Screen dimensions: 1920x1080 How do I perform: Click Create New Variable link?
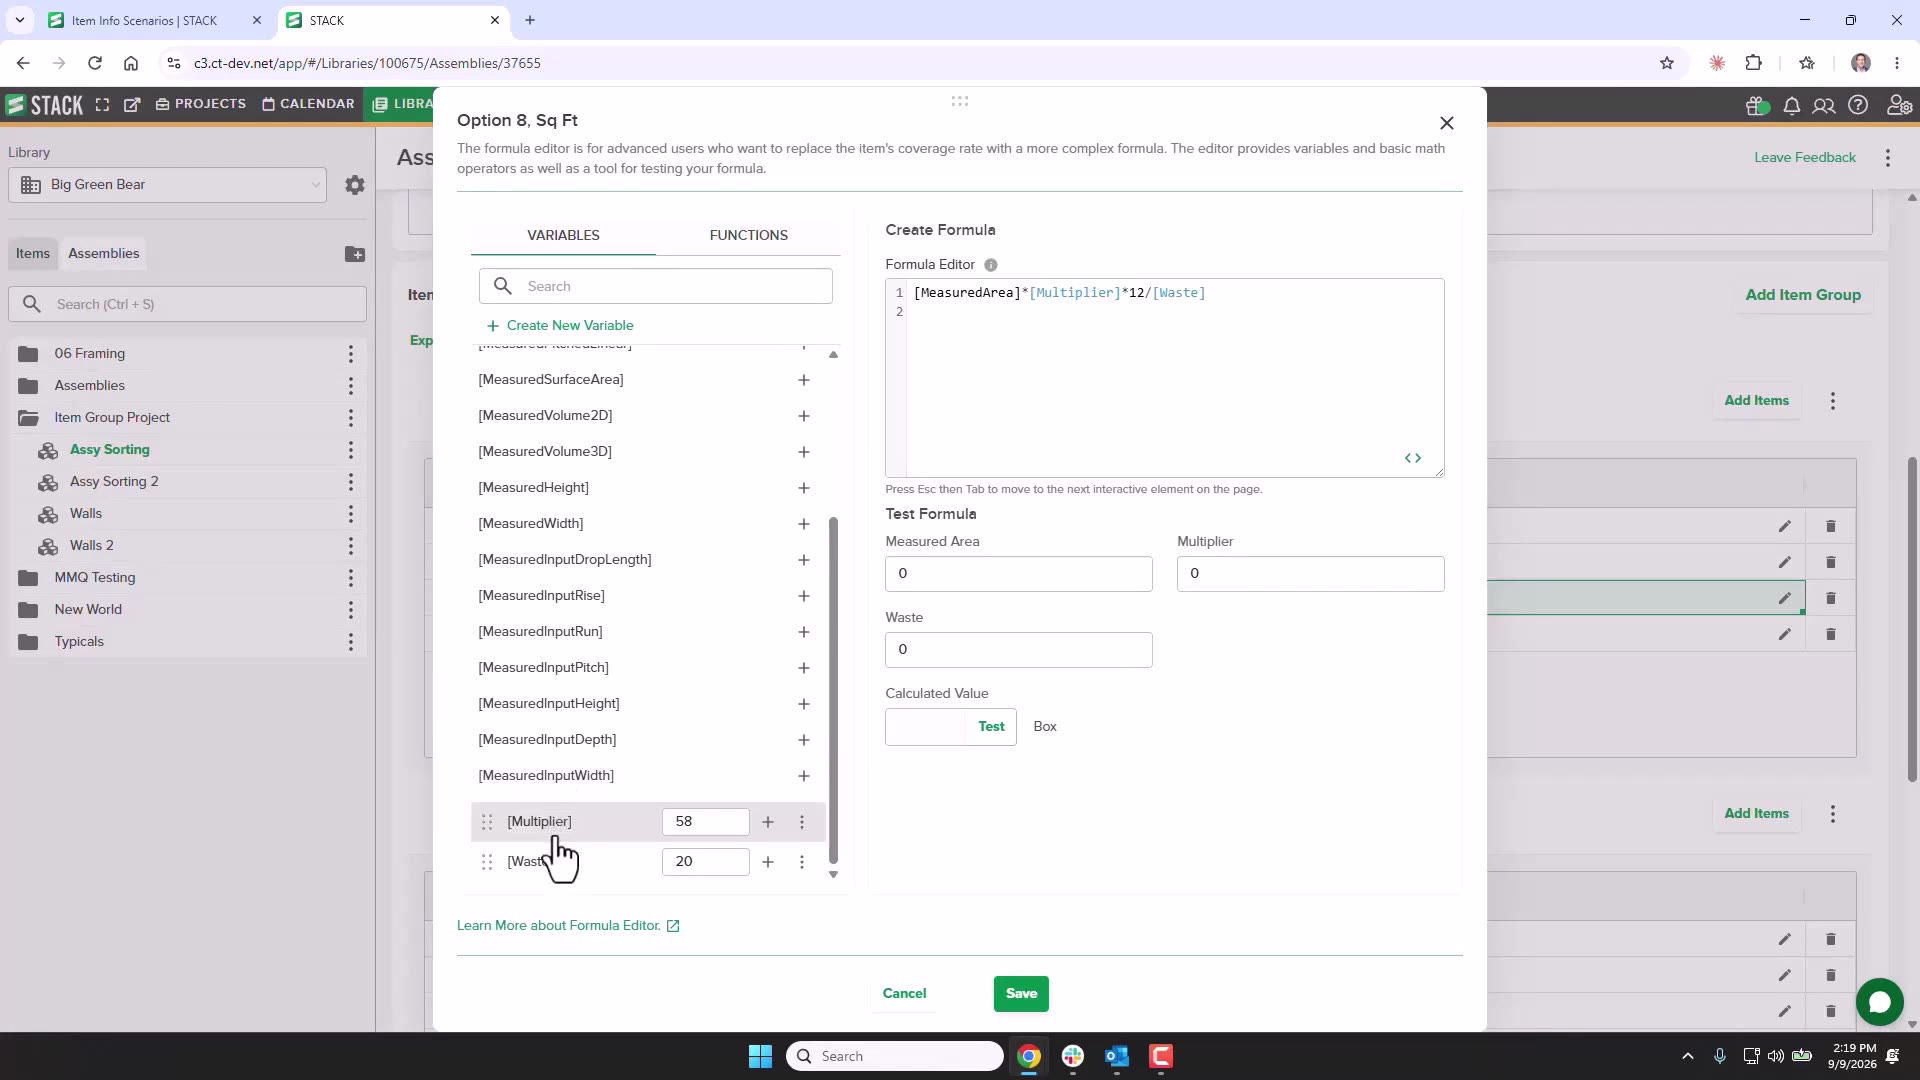[560, 326]
